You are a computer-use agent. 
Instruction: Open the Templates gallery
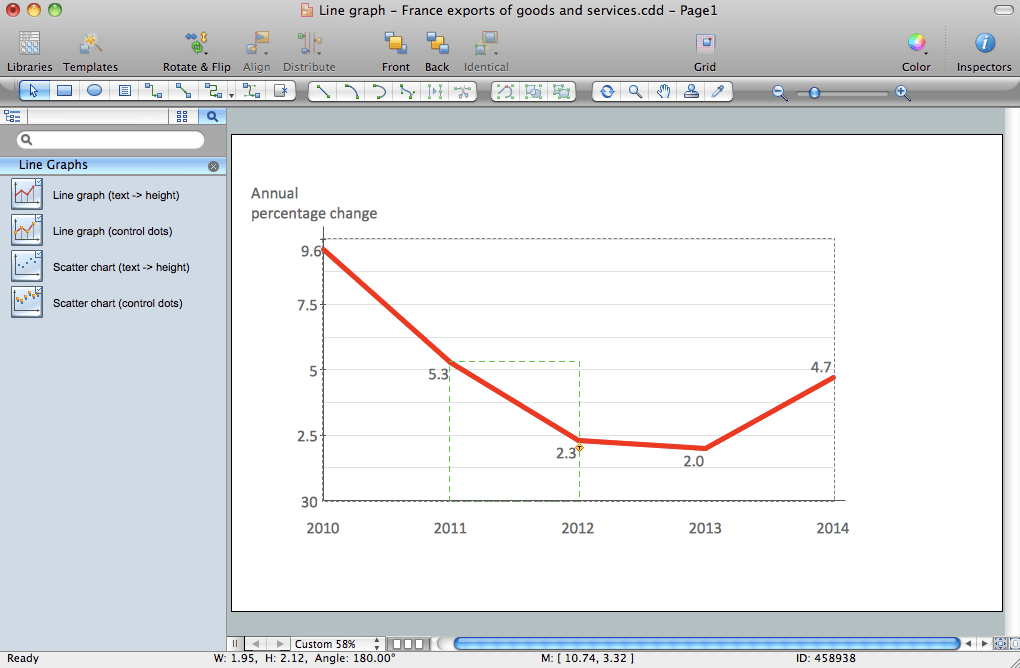90,52
